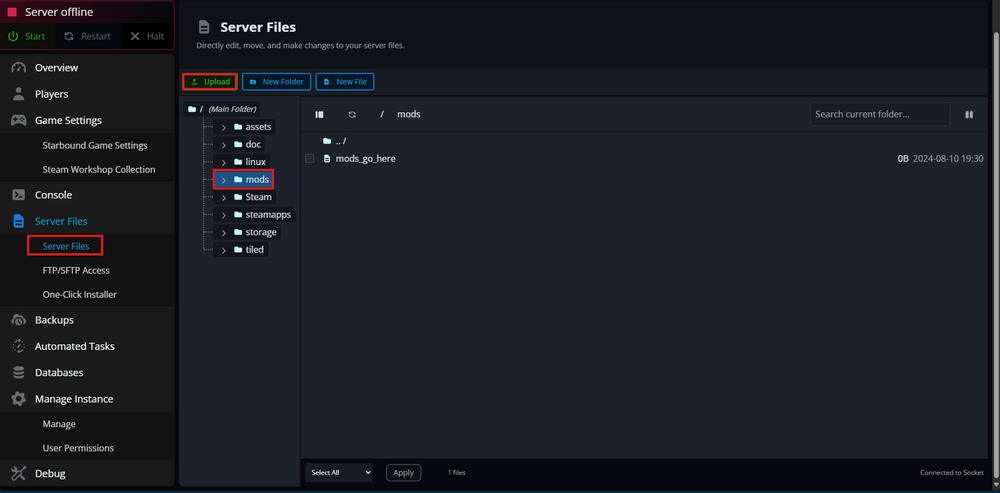Toggle the folder tree panel icon

pos(320,115)
